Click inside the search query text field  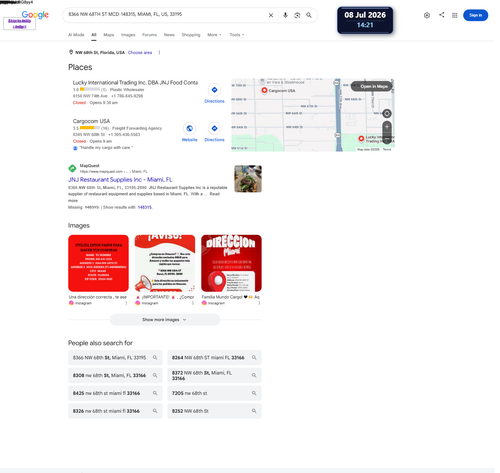coord(165,15)
